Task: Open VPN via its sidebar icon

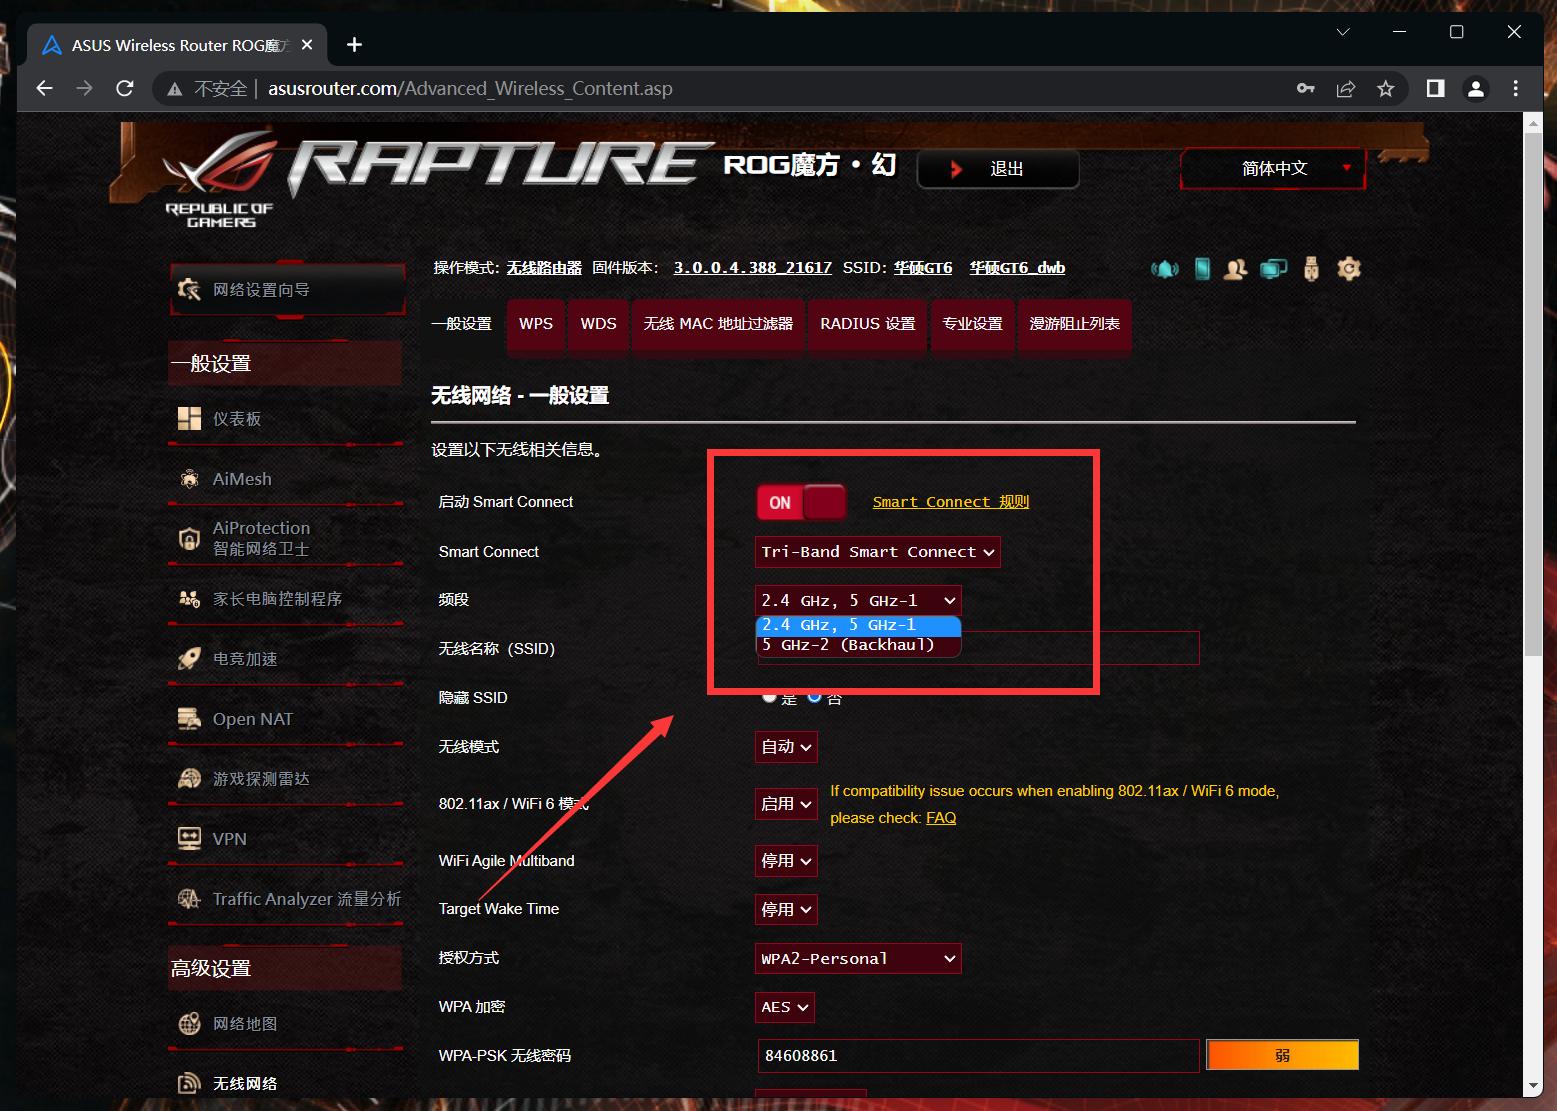Action: click(189, 839)
